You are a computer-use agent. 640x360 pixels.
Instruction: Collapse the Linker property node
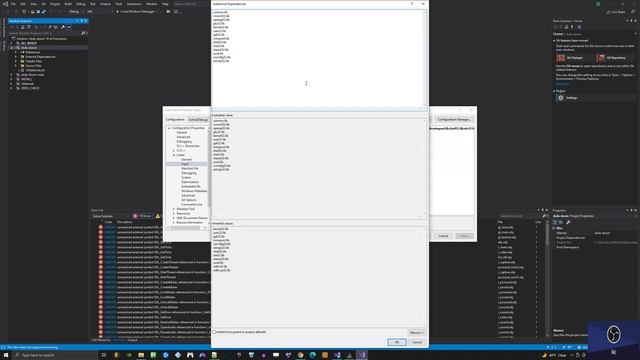(x=174, y=155)
